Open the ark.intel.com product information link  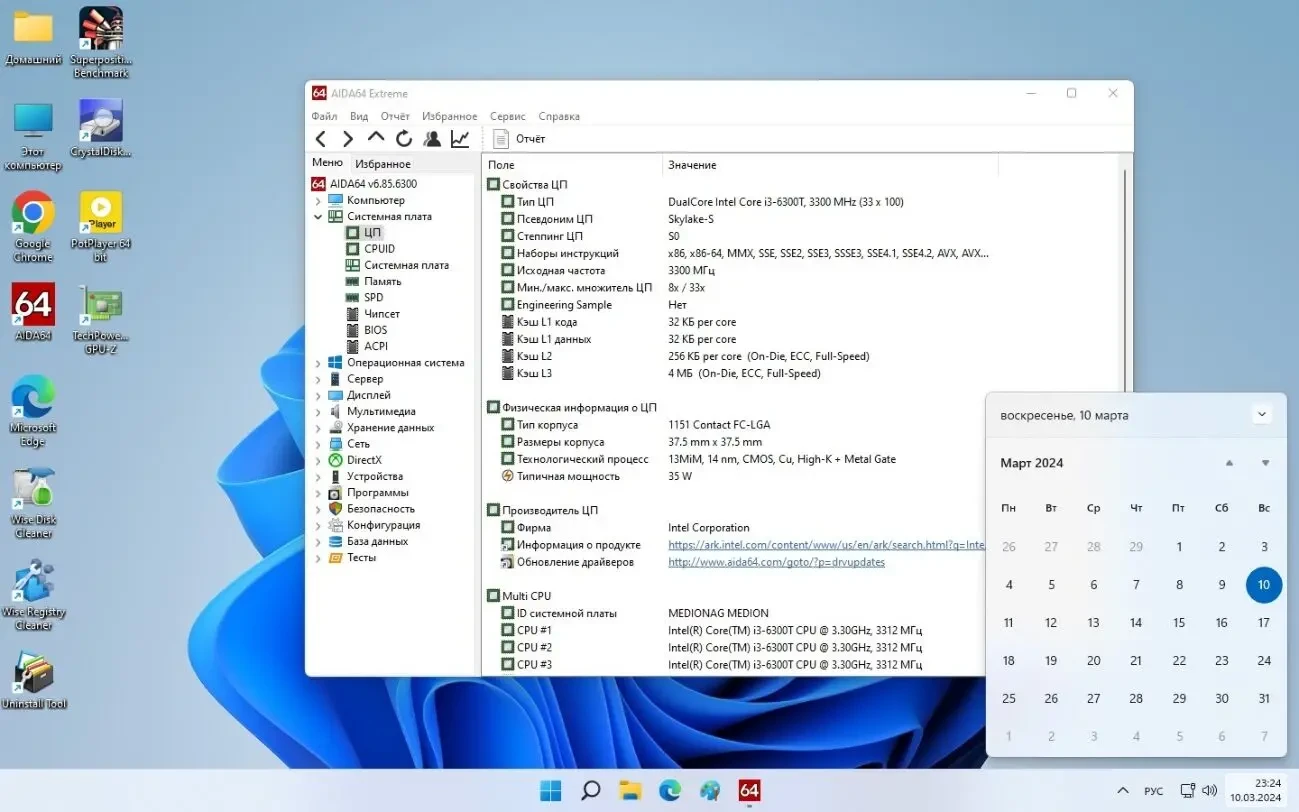point(826,545)
